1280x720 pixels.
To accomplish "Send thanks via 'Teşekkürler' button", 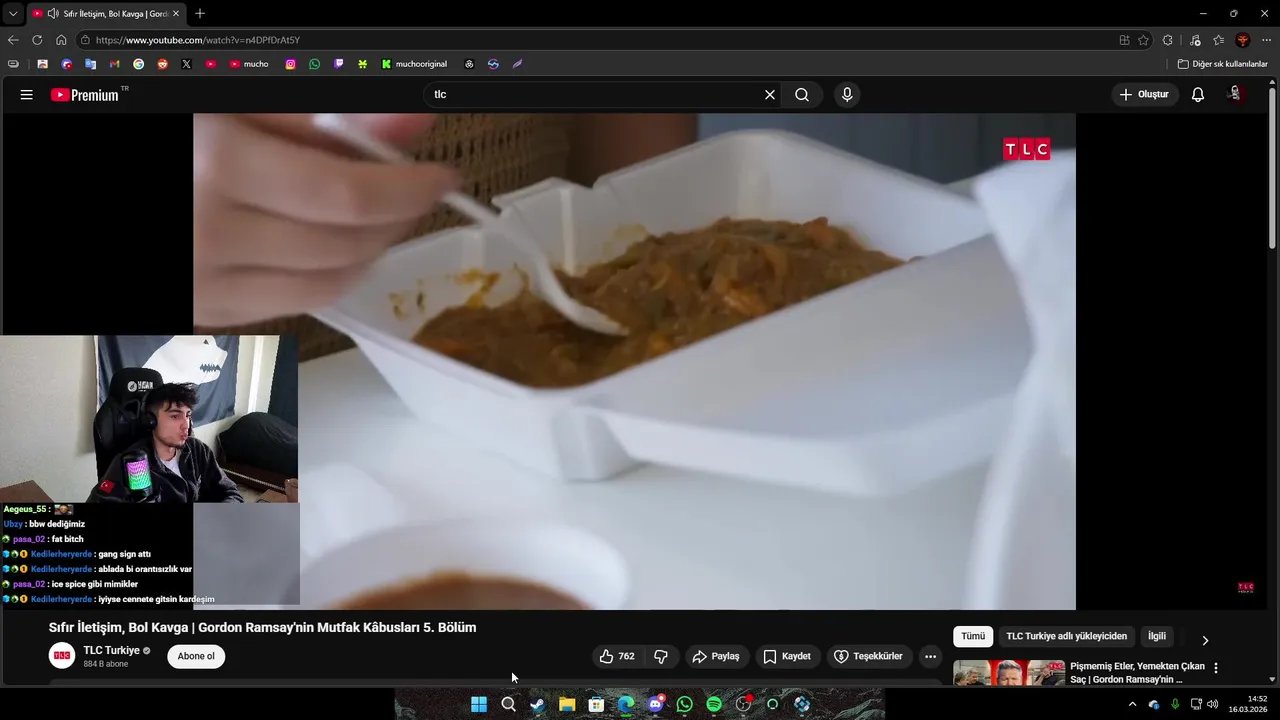I will [868, 656].
